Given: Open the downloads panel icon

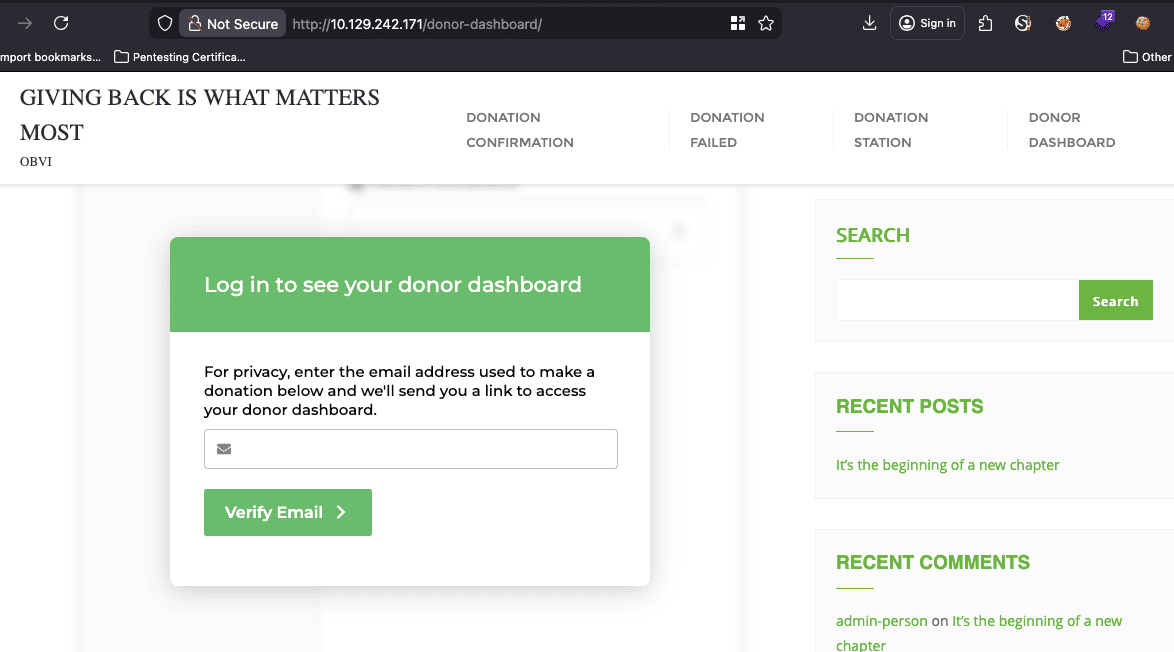Looking at the screenshot, I should (869, 23).
